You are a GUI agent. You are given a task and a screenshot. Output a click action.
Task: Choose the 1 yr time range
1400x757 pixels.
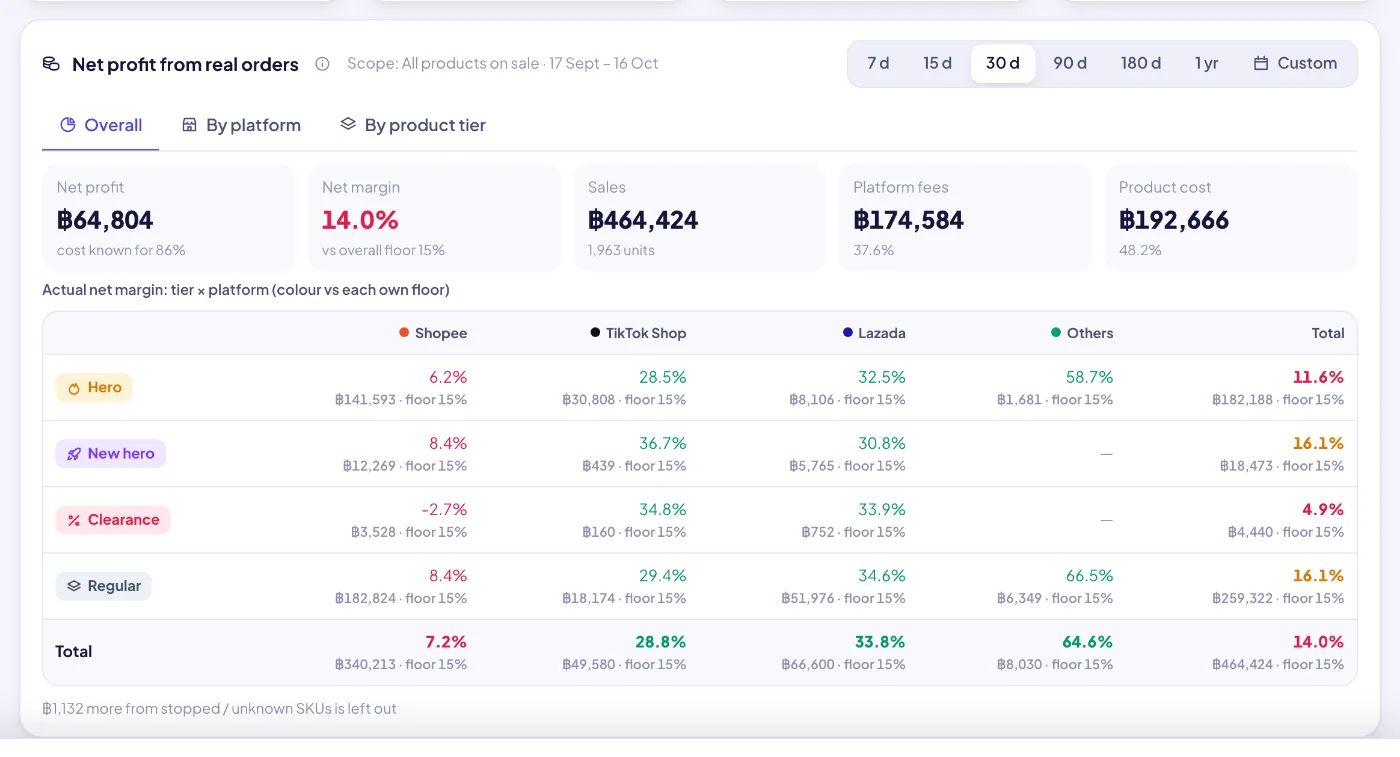1207,64
